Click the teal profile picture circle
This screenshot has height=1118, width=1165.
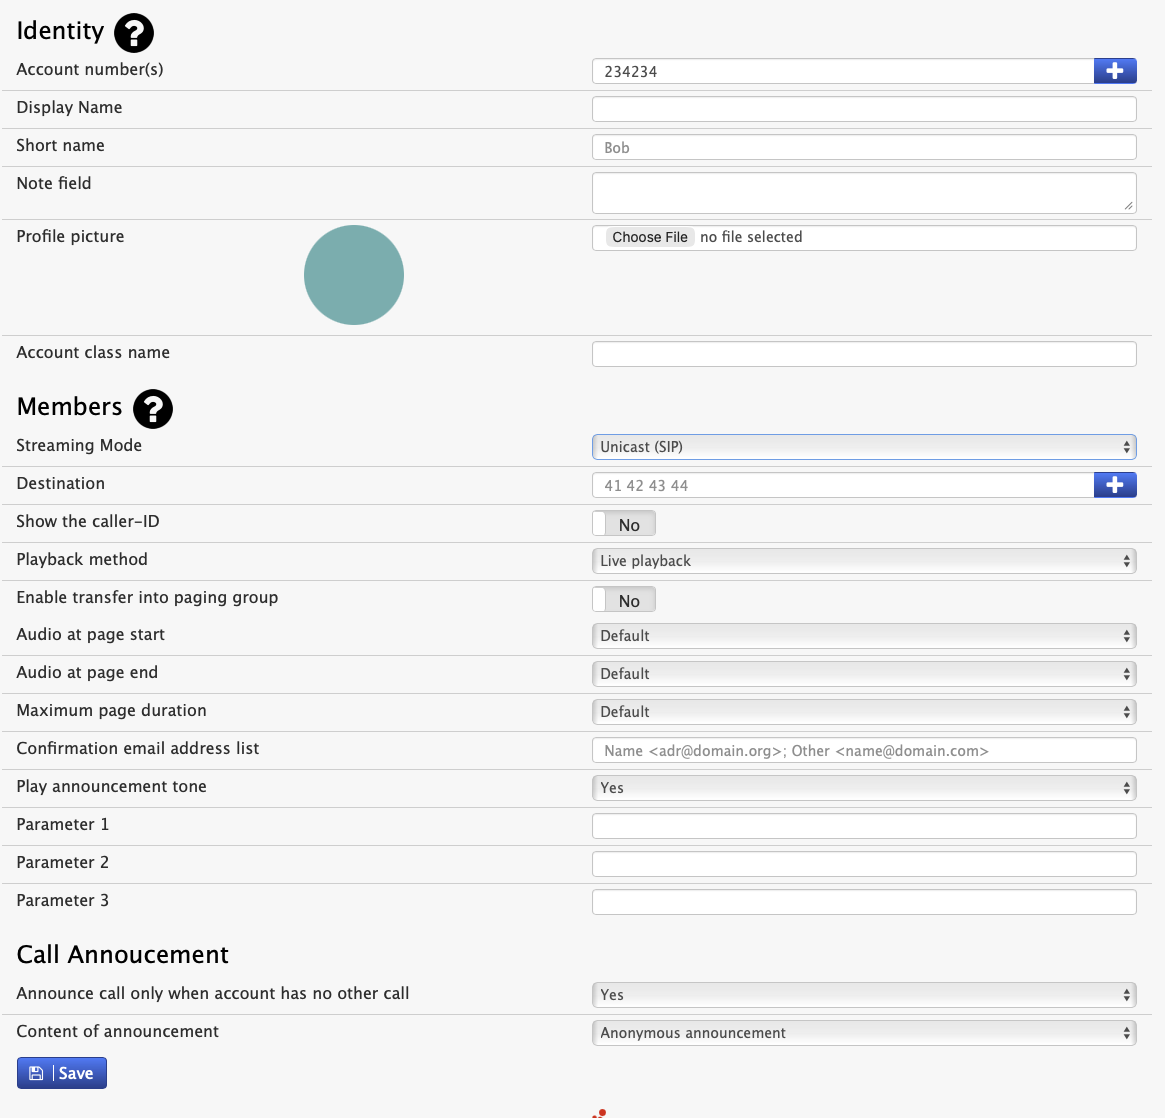(x=354, y=275)
